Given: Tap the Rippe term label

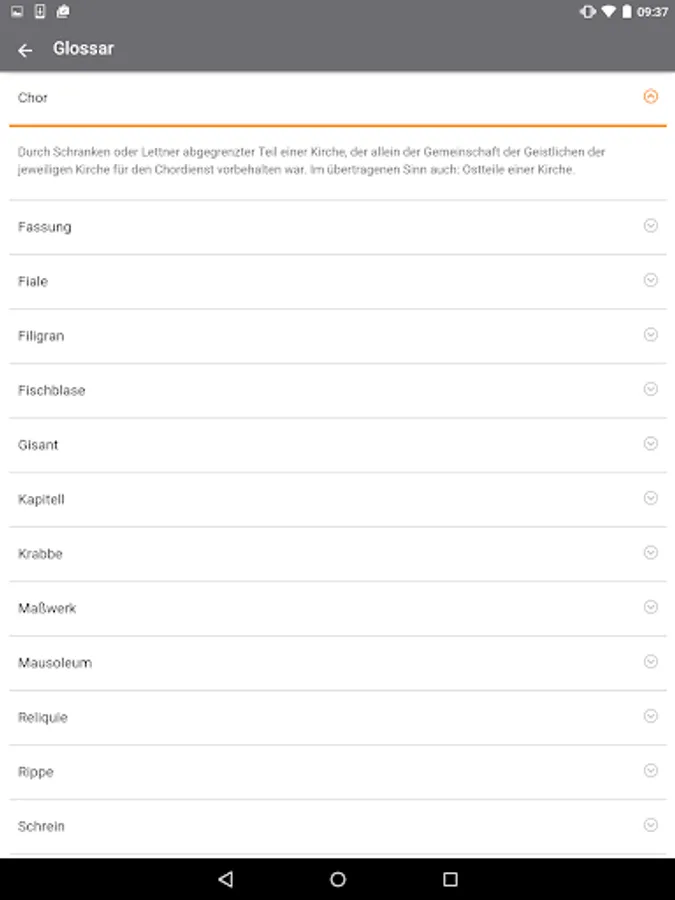Looking at the screenshot, I should [36, 772].
